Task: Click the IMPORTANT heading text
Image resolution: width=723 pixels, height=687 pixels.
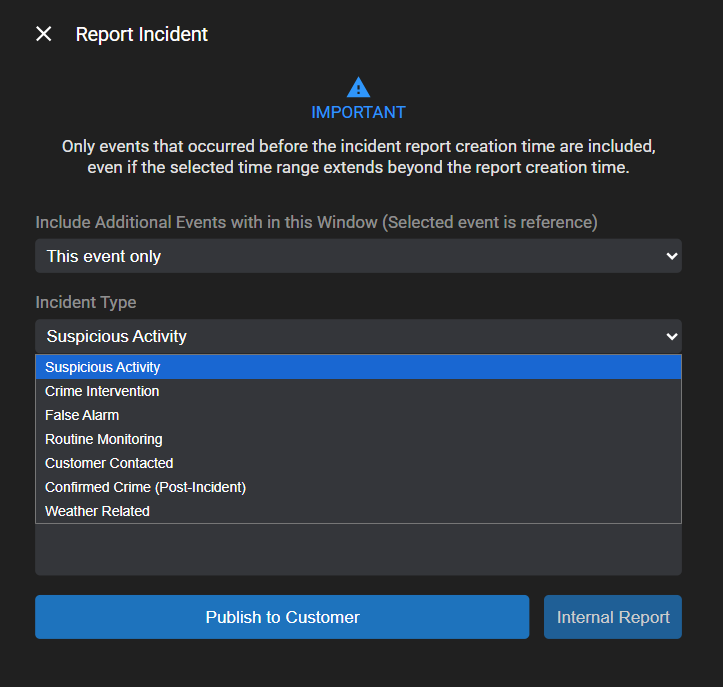Action: click(358, 112)
